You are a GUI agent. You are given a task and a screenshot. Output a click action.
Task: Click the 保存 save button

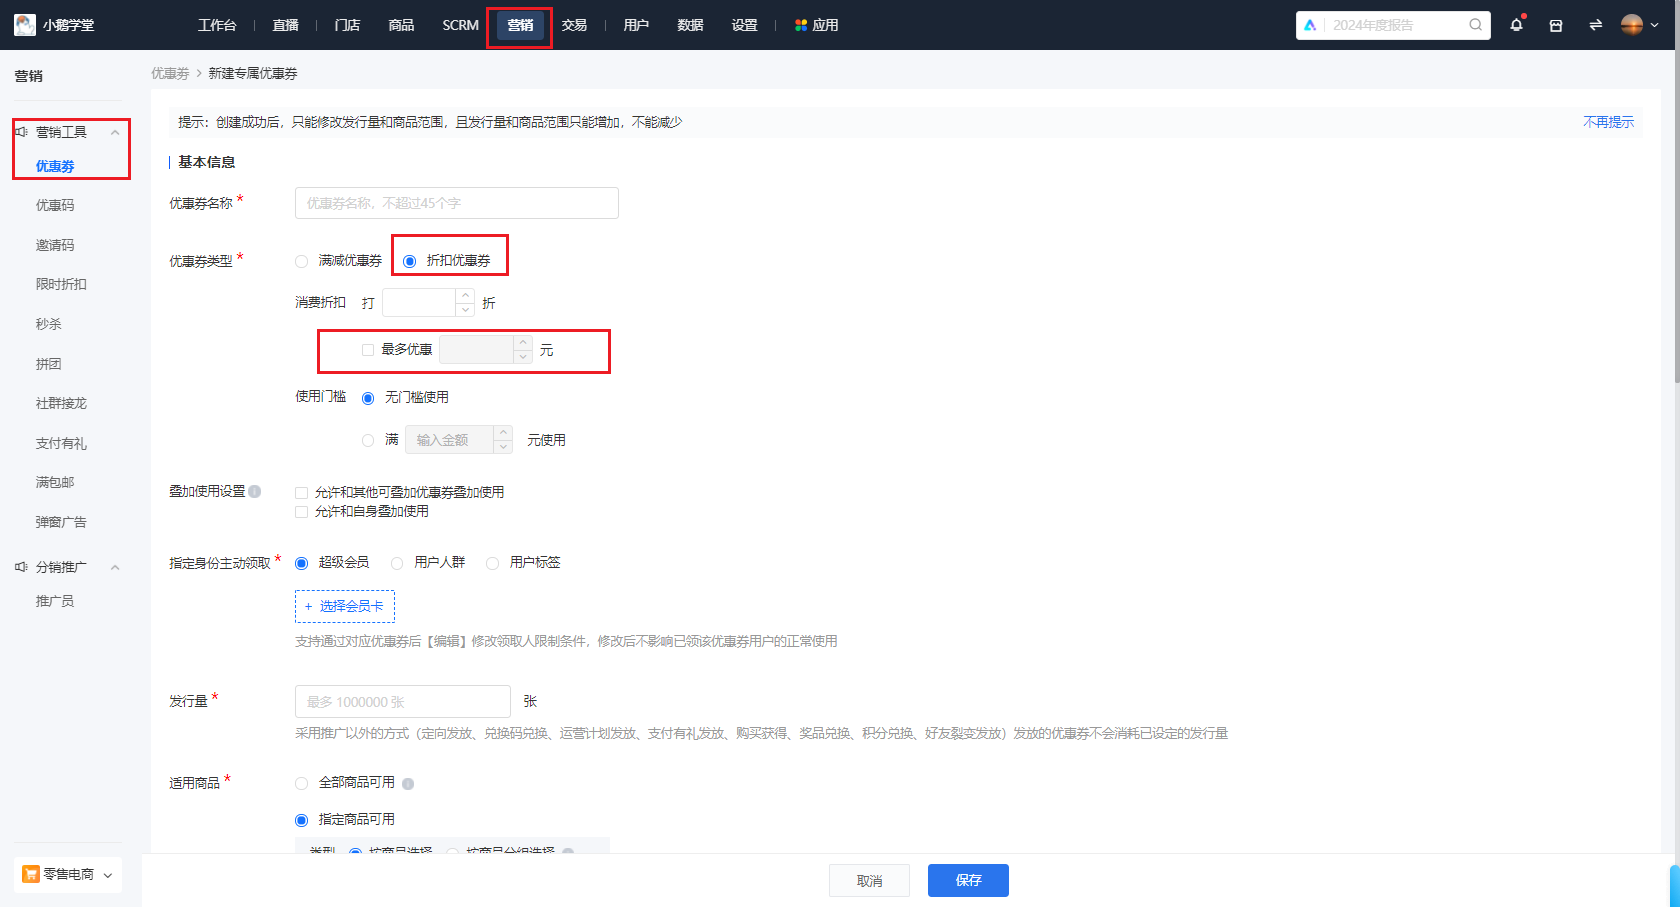(x=967, y=880)
